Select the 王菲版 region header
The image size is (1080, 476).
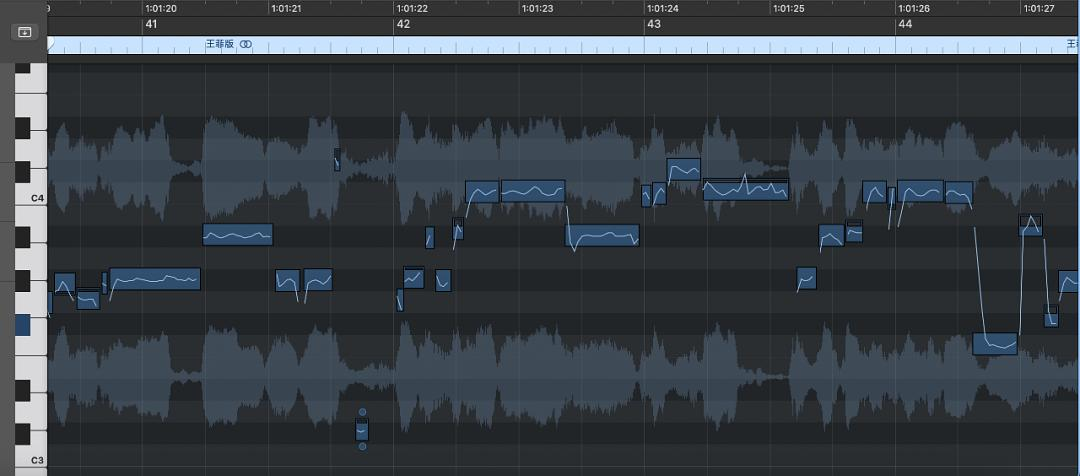click(x=218, y=45)
